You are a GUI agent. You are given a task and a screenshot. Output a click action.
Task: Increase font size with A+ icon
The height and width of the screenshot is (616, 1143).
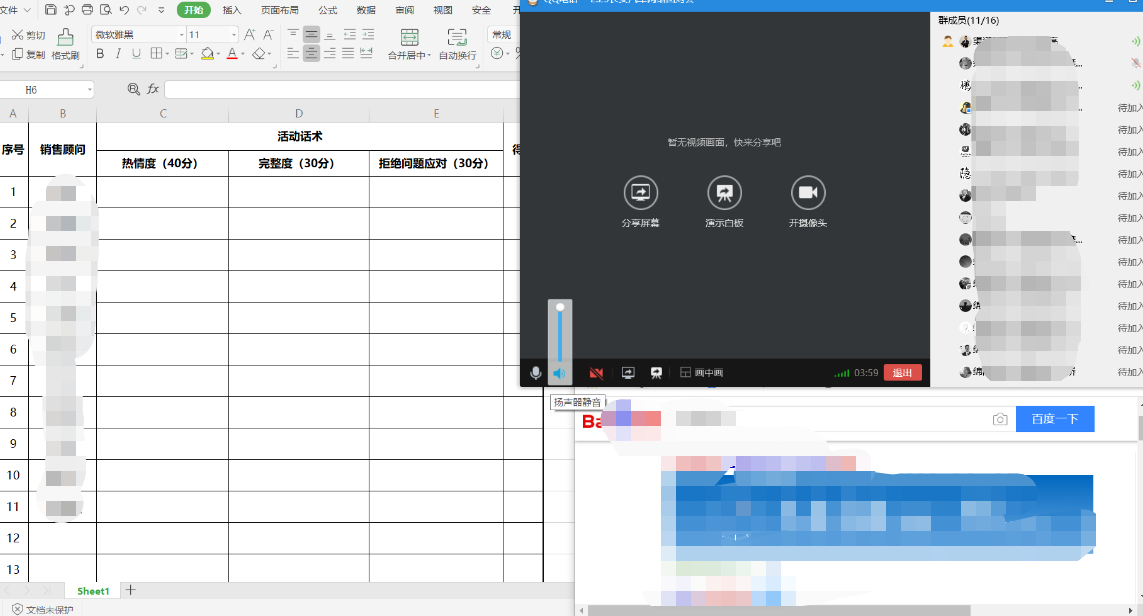(250, 34)
